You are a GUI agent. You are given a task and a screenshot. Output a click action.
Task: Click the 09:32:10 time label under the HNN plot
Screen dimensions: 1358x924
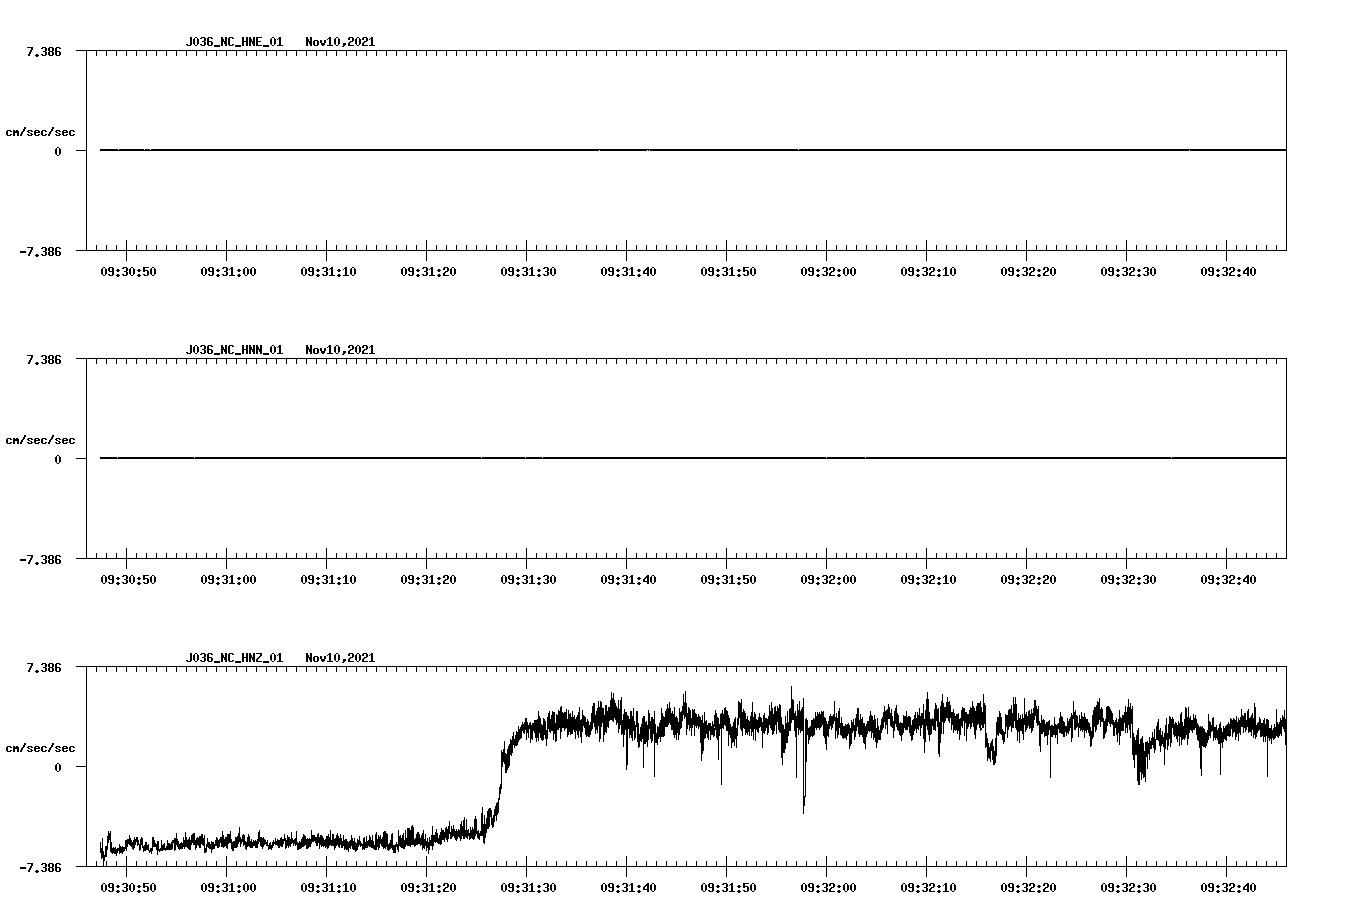[x=928, y=580]
